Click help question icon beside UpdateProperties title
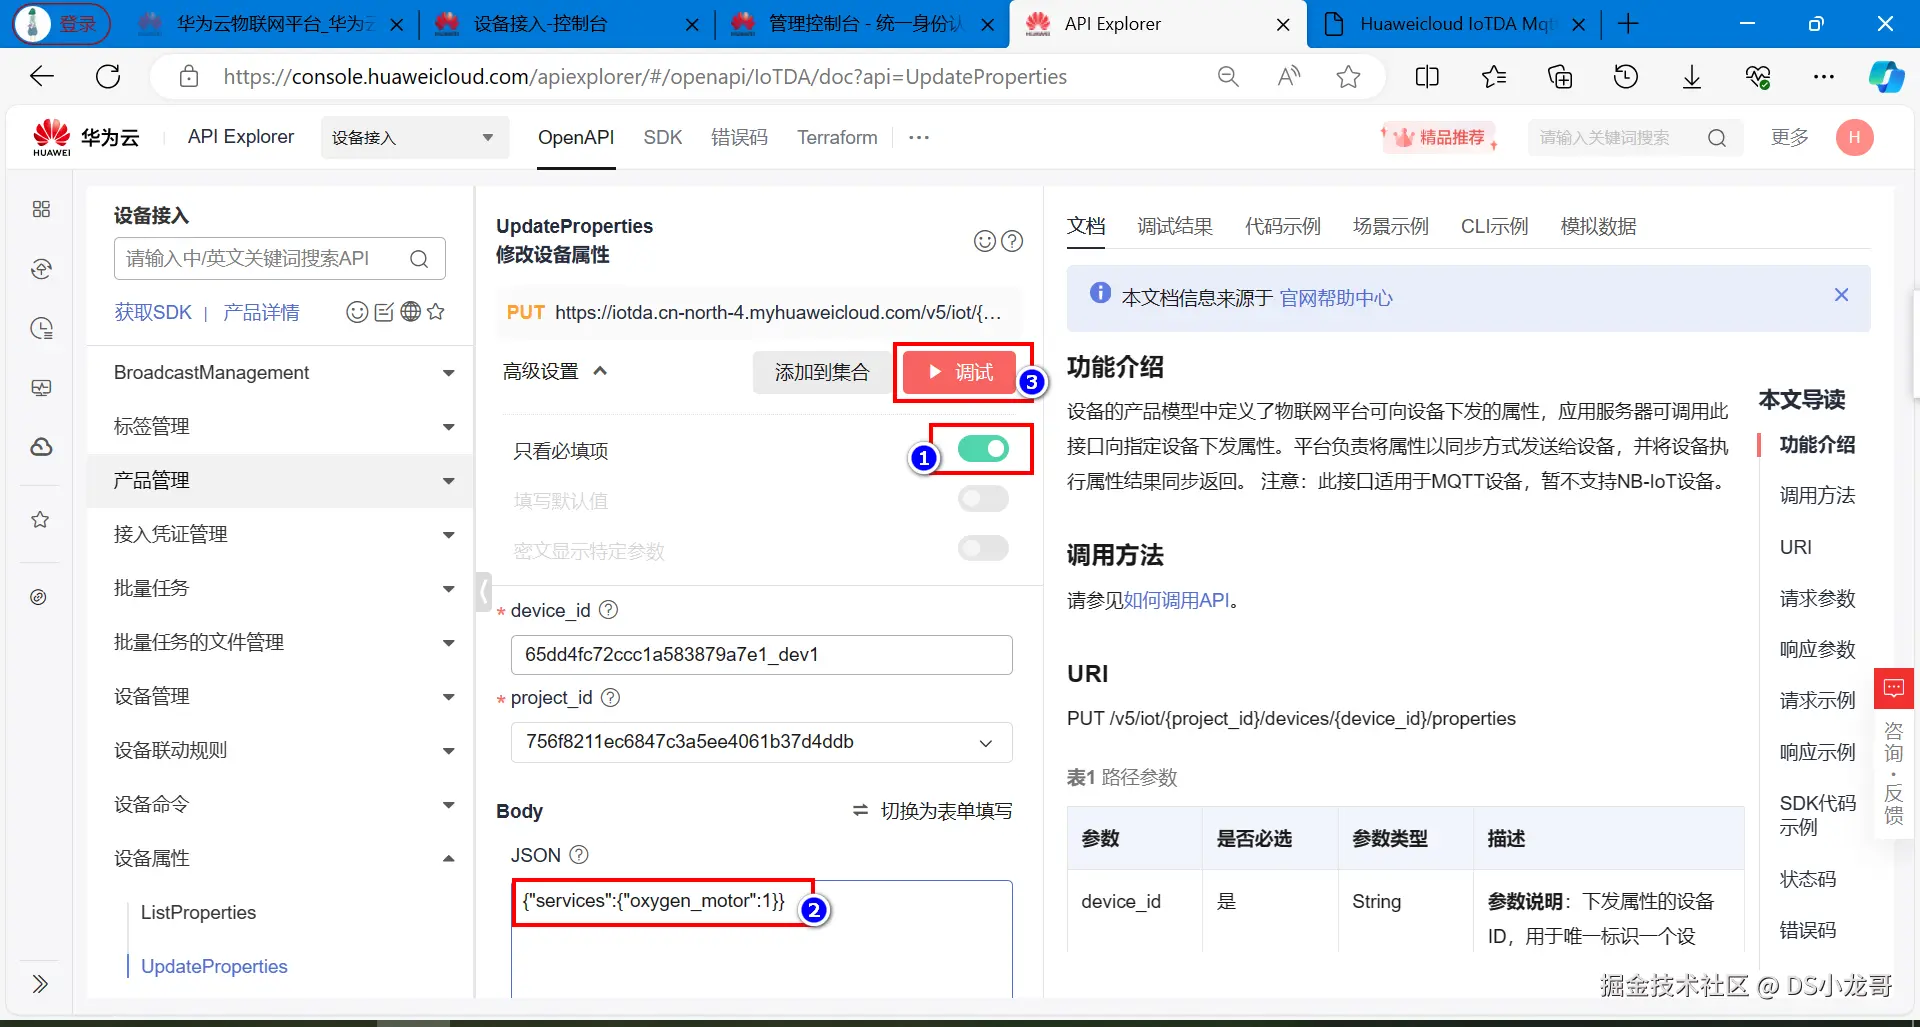Screen dimensions: 1920x1027 1012,241
